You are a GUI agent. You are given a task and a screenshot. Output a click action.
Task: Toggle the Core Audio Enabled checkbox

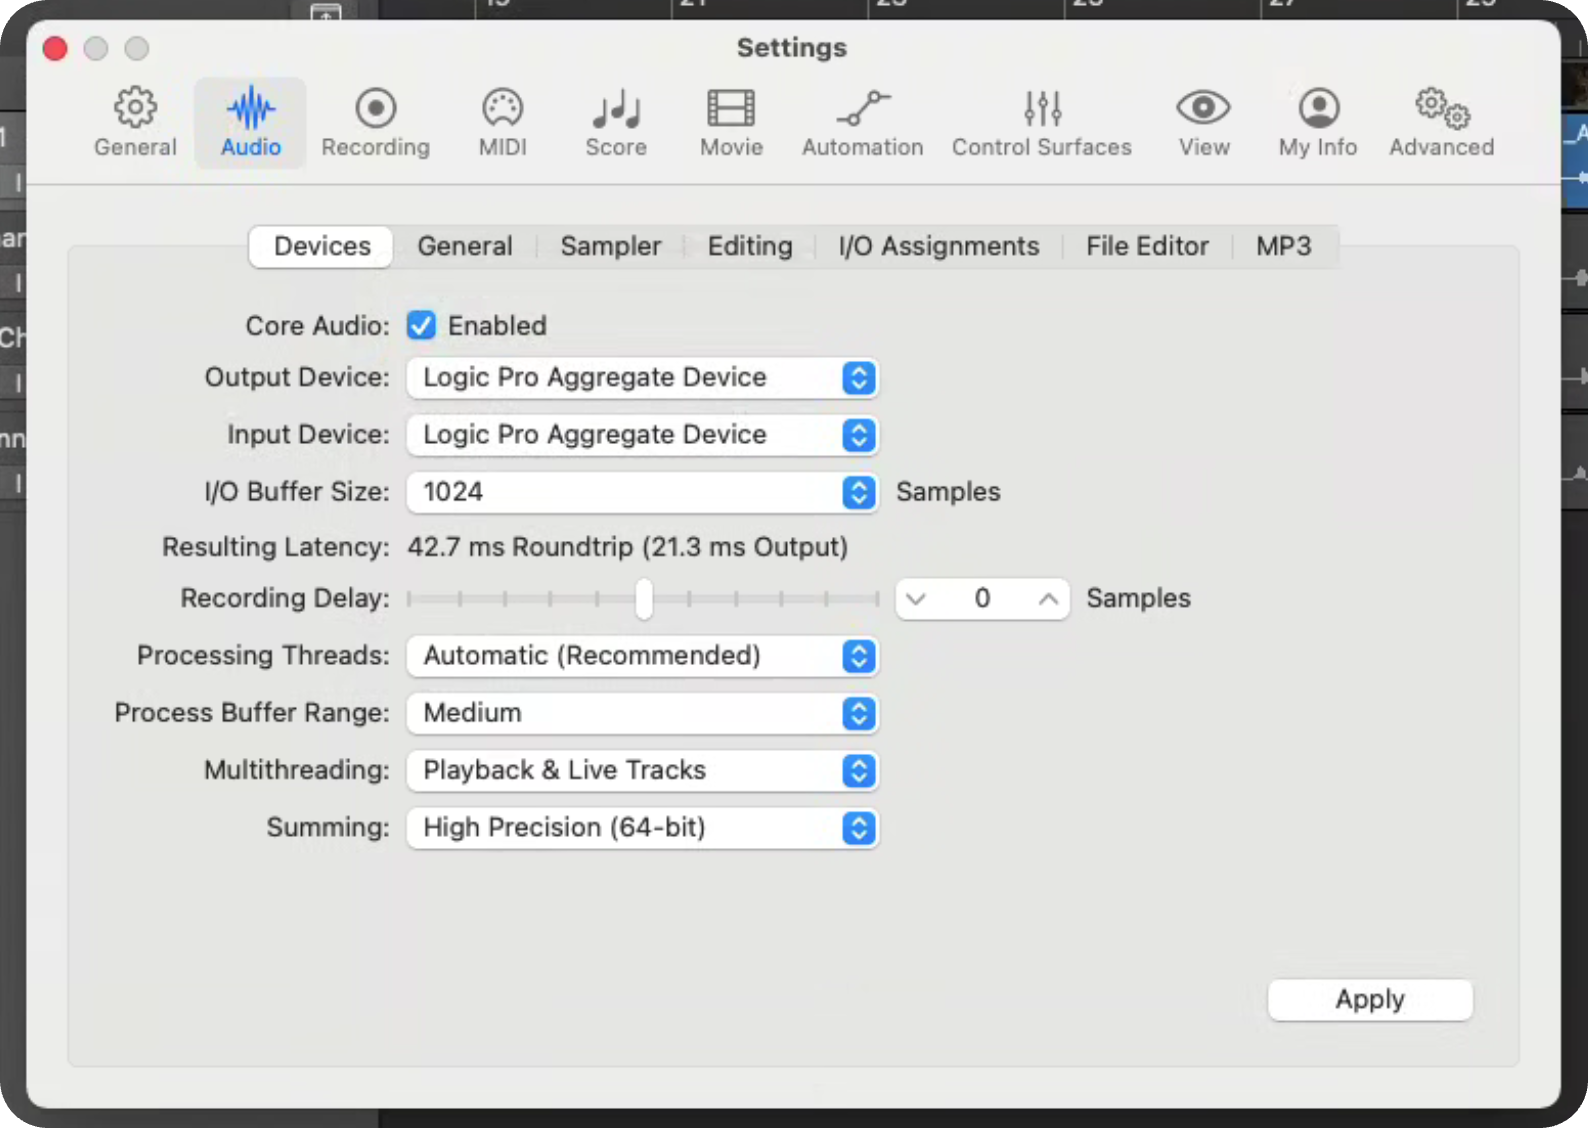421,325
